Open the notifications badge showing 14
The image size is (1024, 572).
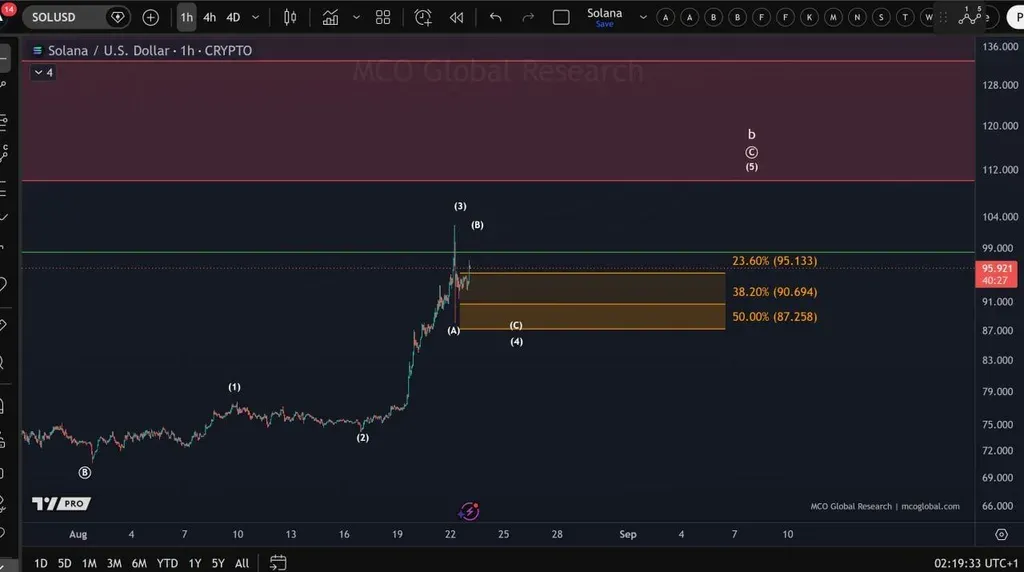(x=8, y=10)
